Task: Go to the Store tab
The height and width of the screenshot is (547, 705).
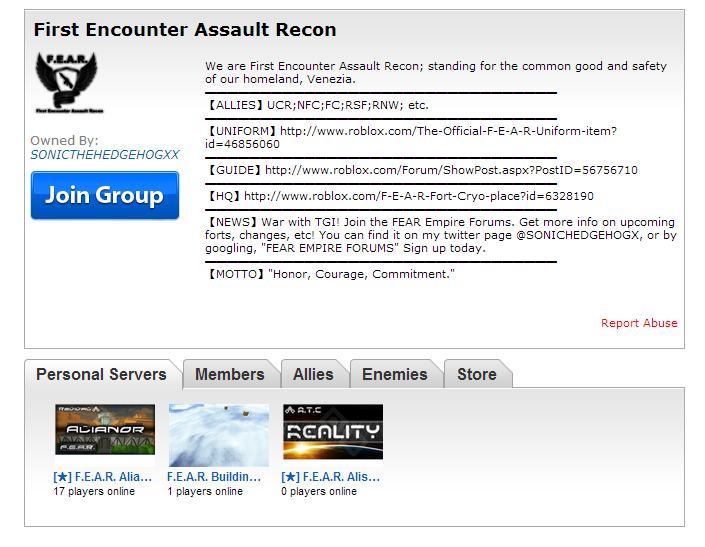Action: pyautogui.click(x=476, y=375)
